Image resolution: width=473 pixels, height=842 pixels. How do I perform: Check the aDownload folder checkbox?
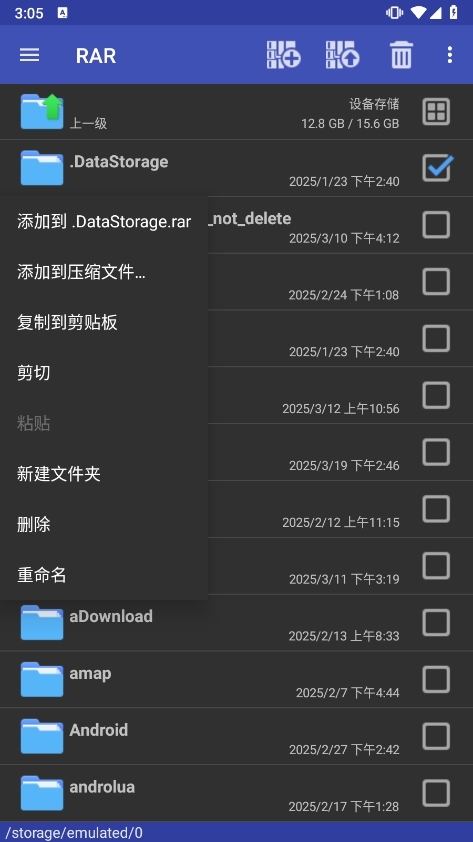click(435, 623)
